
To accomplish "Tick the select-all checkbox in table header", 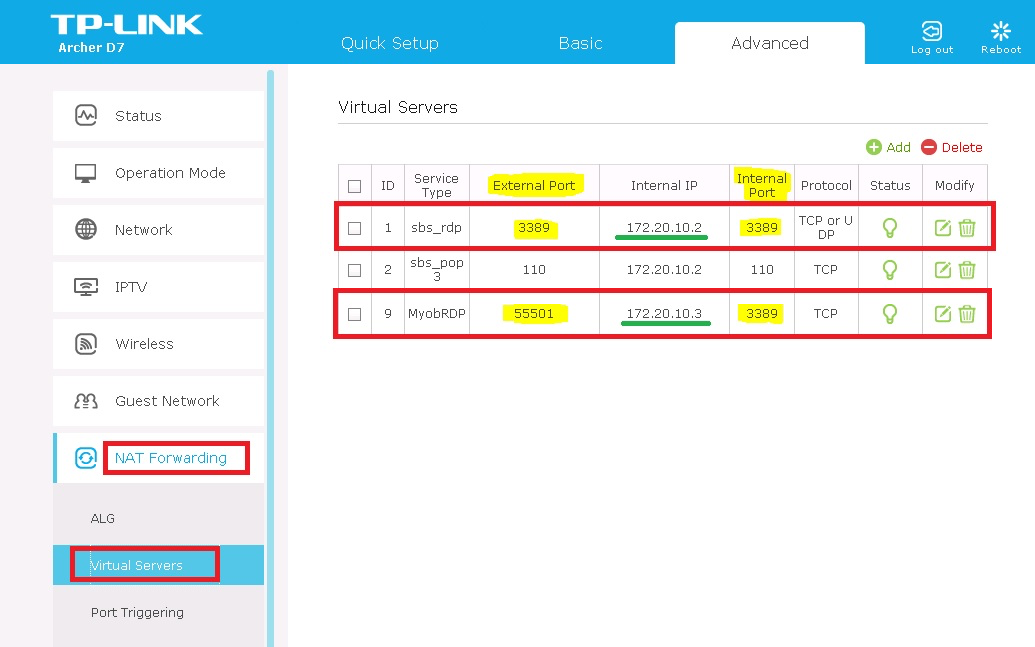I will pyautogui.click(x=354, y=186).
